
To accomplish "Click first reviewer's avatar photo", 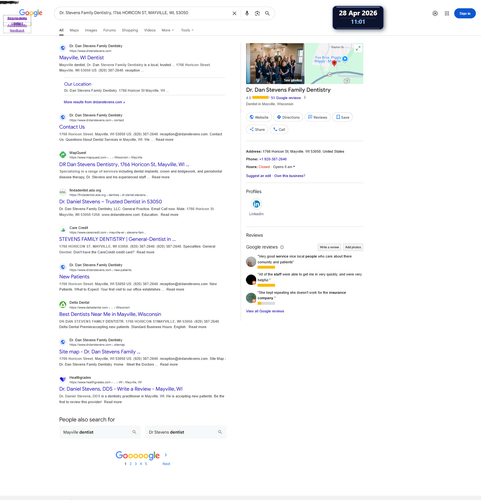I will pos(251,262).
